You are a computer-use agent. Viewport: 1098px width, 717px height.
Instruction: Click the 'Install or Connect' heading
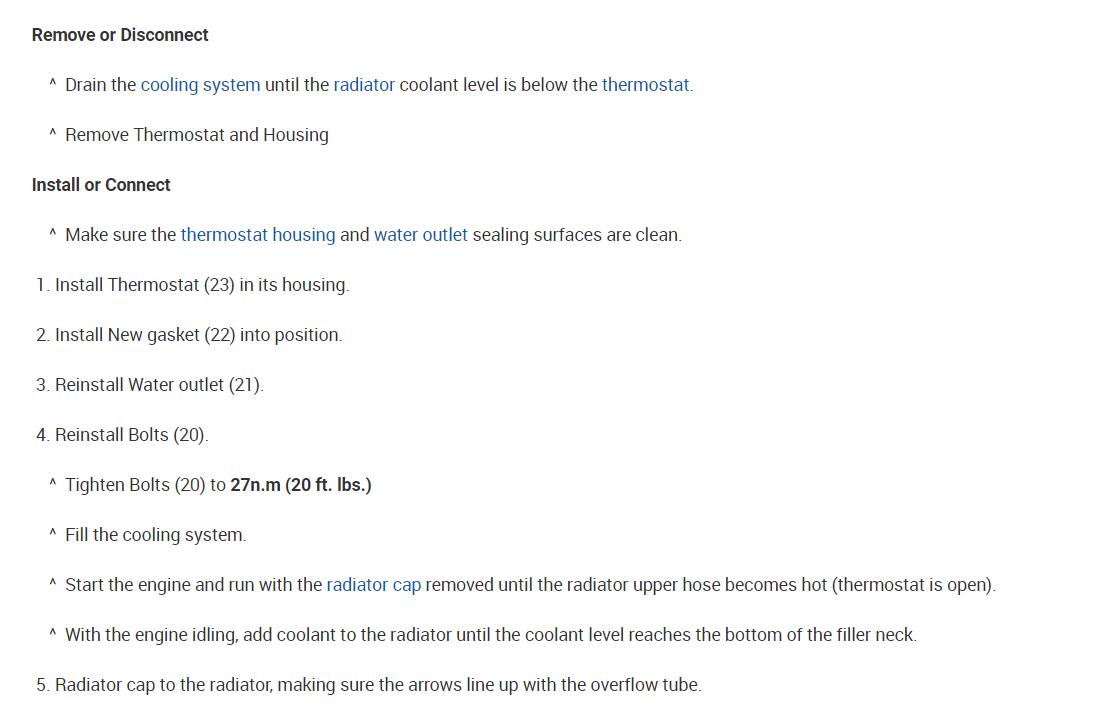point(101,185)
